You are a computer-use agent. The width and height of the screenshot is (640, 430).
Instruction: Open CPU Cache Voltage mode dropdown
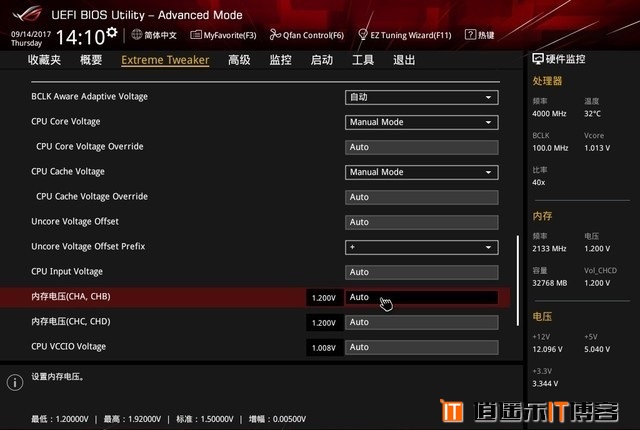(x=422, y=172)
